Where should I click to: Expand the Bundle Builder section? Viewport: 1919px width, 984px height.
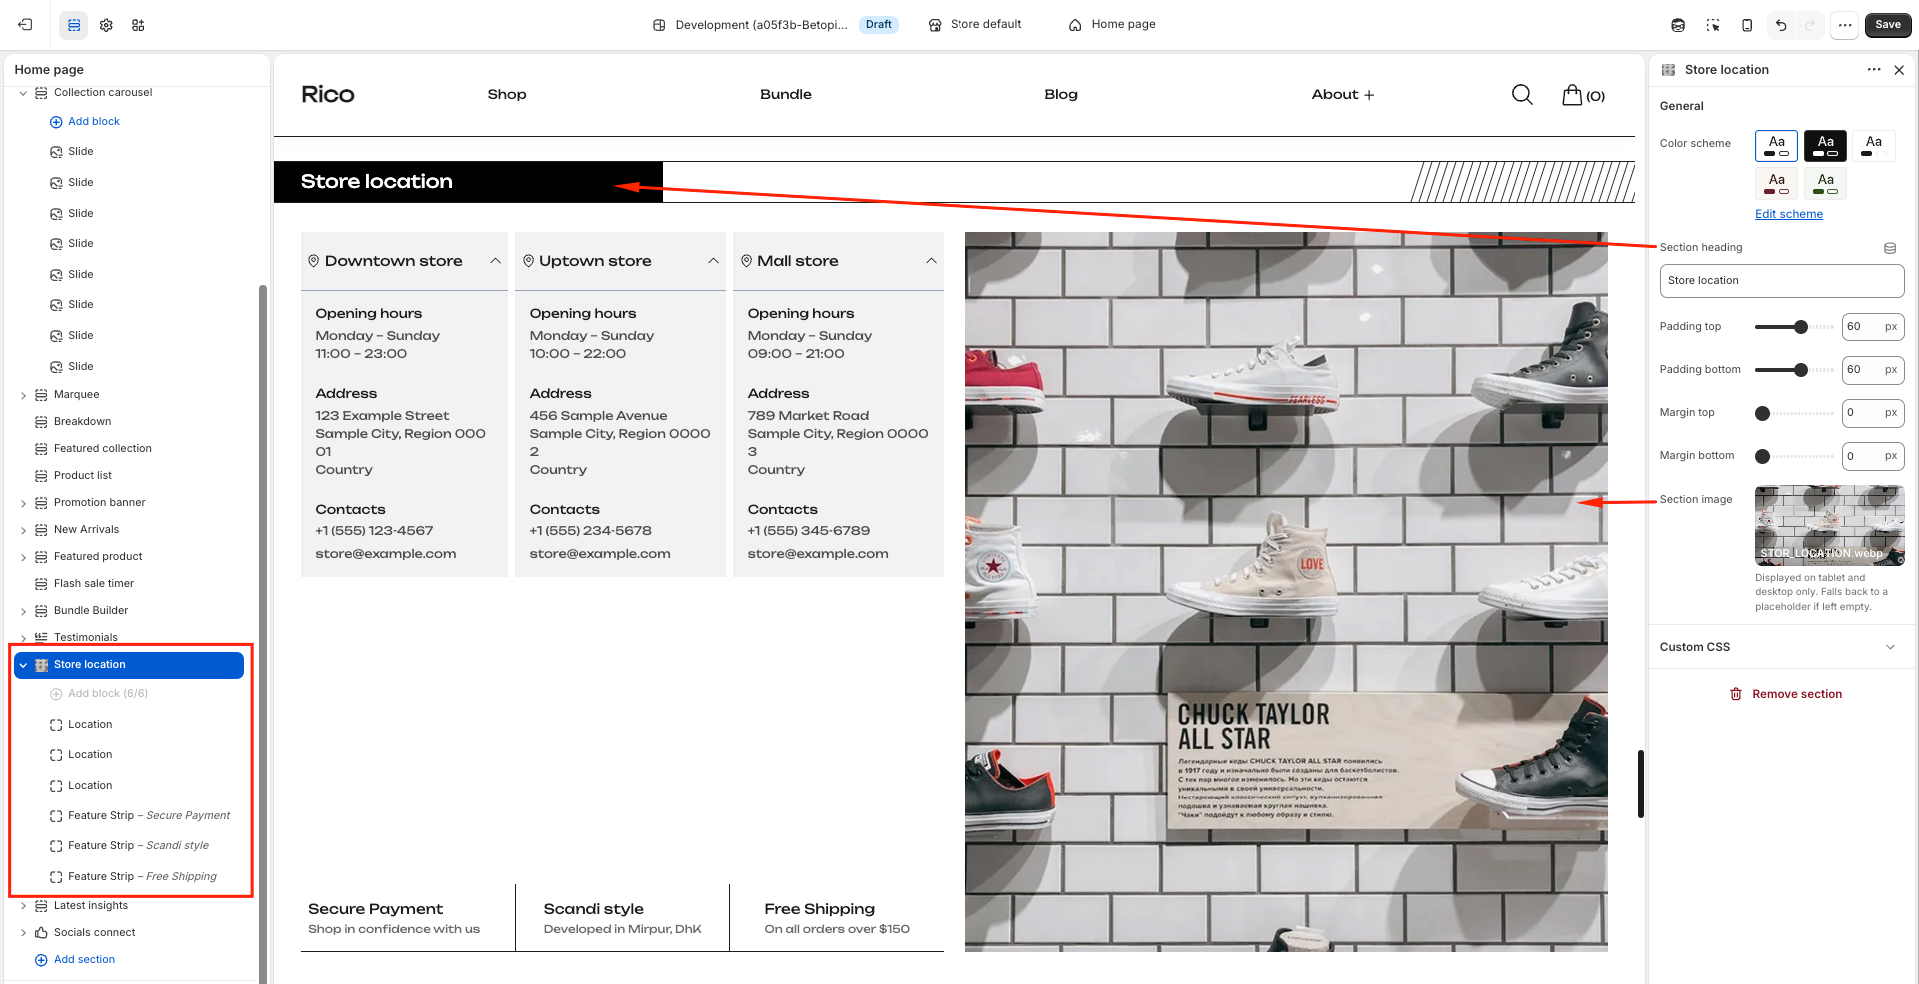(23, 611)
